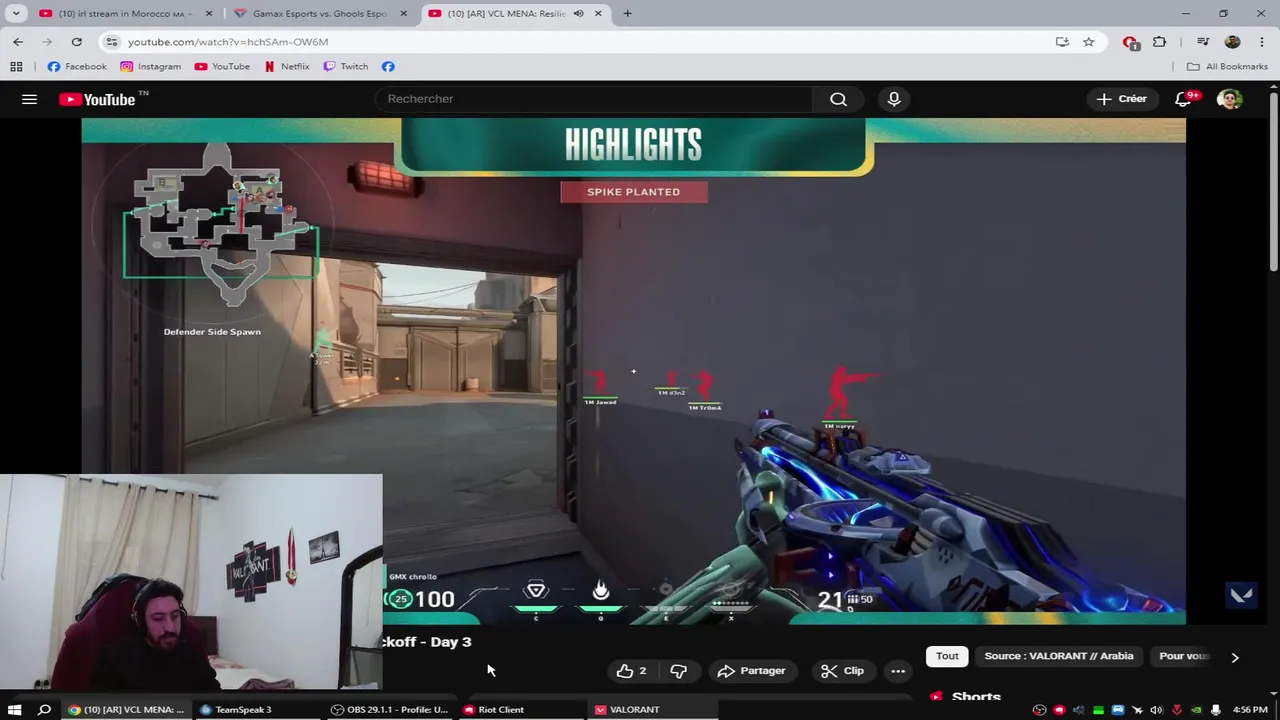
Task: Switch to OBS 29.1.1 in taskbar
Action: 393,710
